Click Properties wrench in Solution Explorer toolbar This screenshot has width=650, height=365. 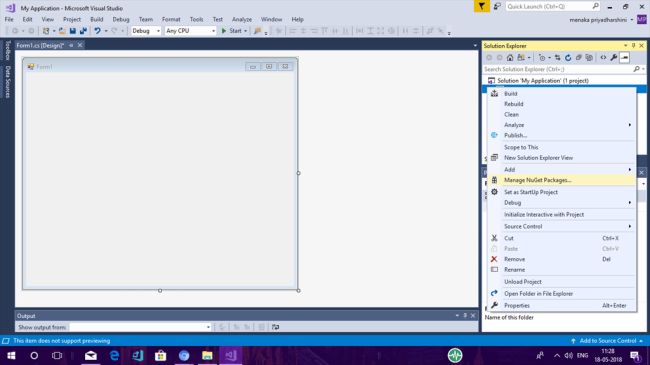click(614, 58)
